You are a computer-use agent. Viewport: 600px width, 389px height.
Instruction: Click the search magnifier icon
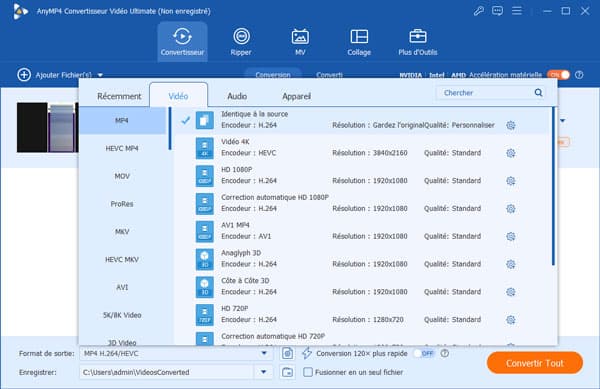(538, 93)
